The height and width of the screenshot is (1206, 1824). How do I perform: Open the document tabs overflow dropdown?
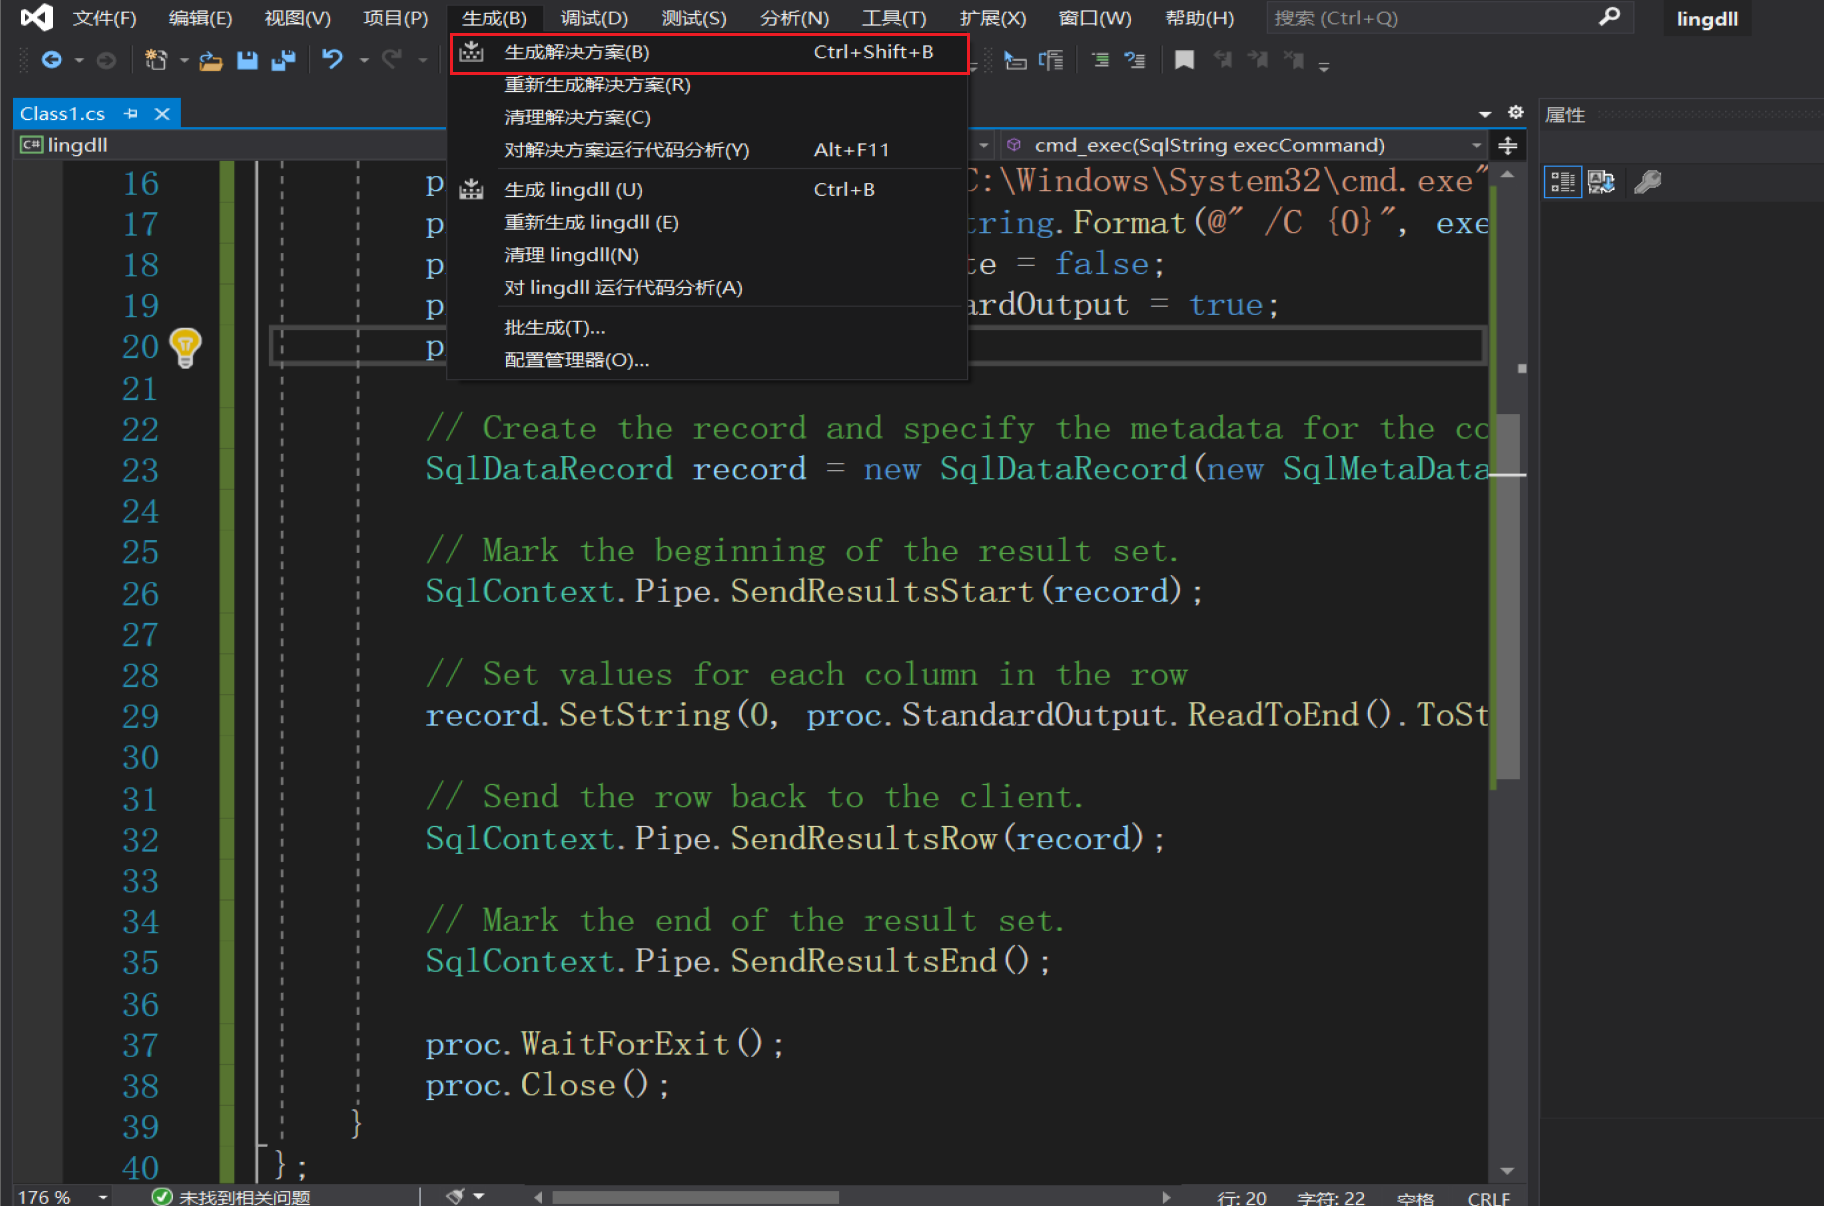1485,114
